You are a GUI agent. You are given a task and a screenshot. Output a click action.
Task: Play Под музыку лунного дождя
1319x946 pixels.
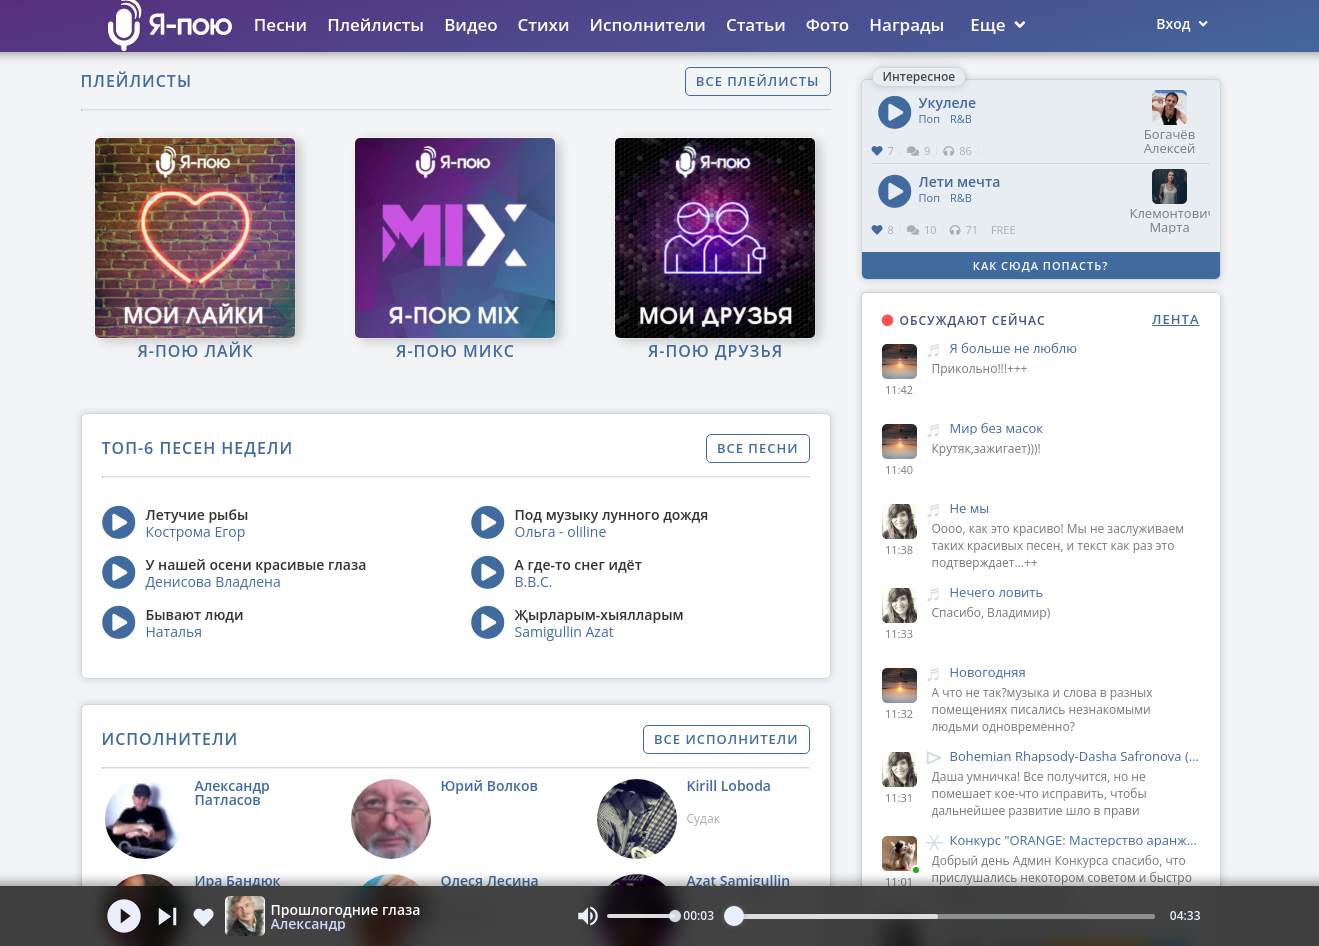click(x=487, y=522)
